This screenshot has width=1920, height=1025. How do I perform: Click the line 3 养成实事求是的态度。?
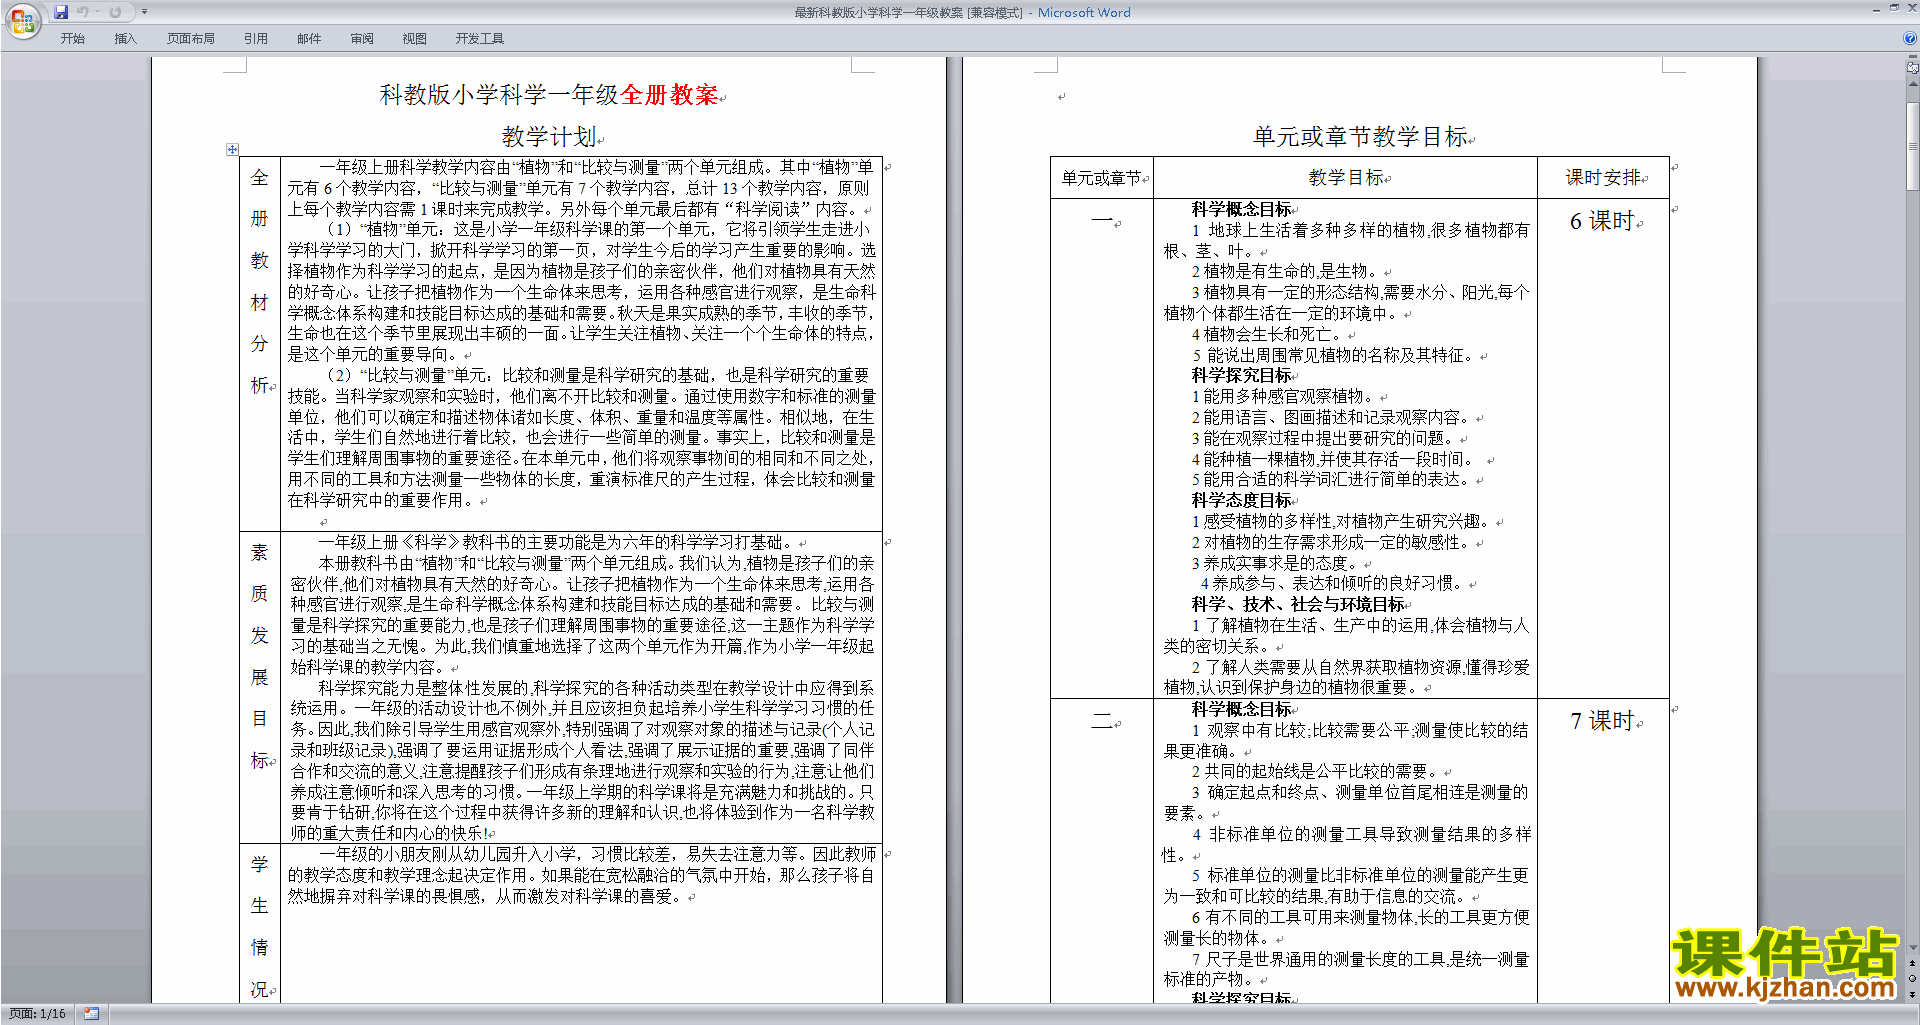1277,563
